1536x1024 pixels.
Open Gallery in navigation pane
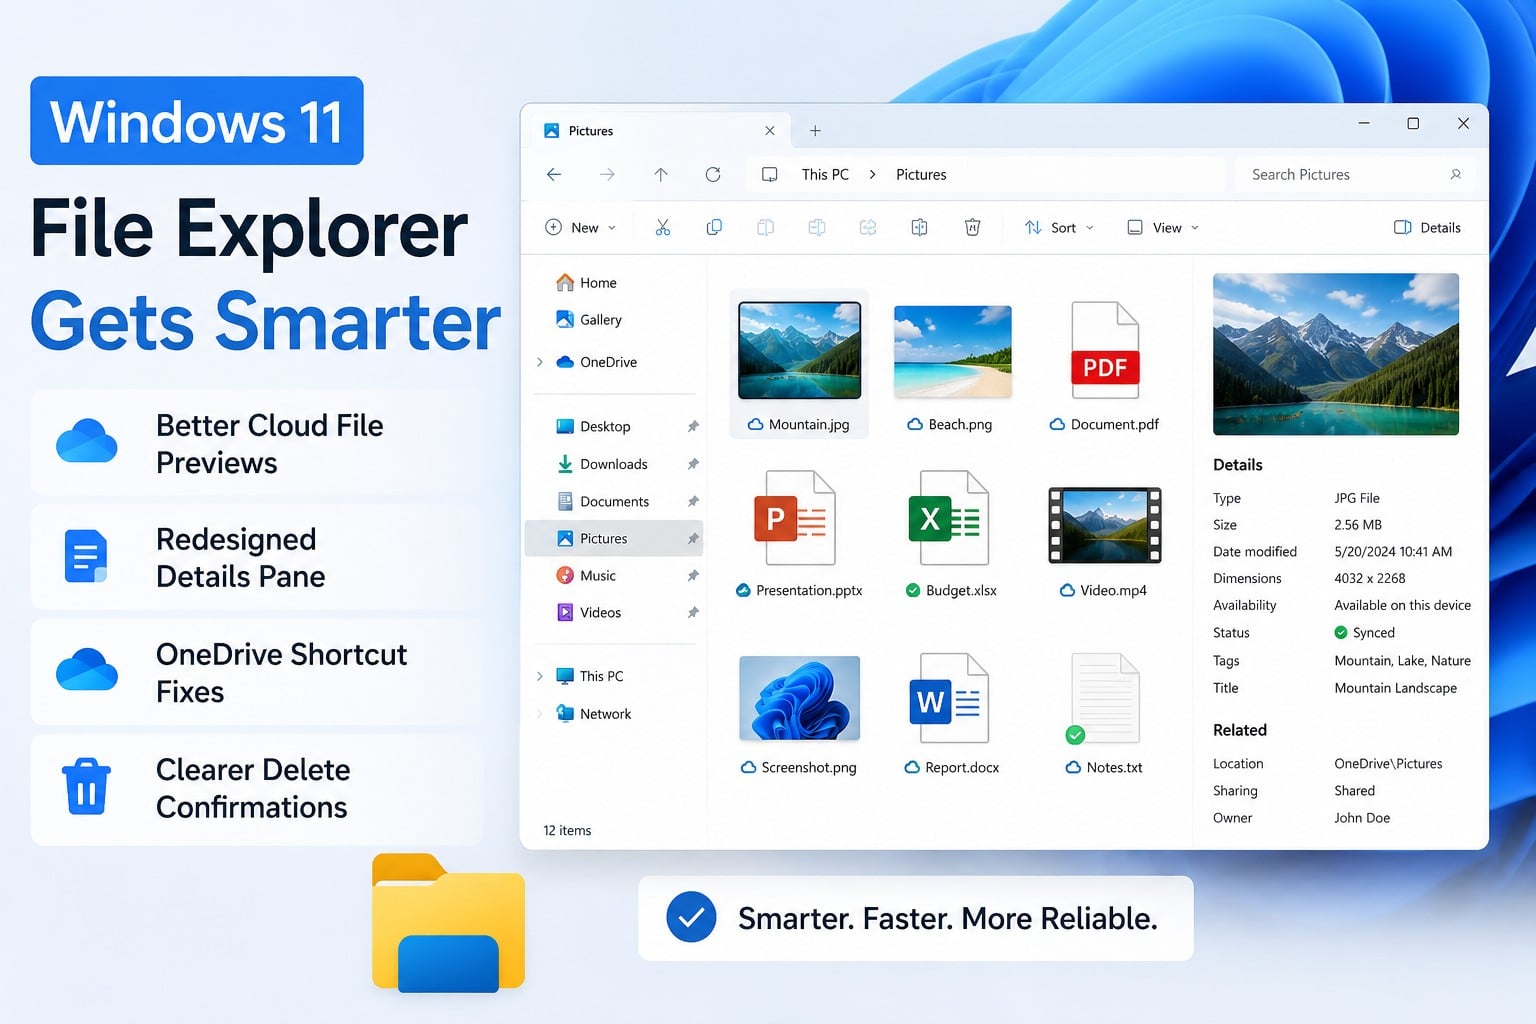coord(588,320)
